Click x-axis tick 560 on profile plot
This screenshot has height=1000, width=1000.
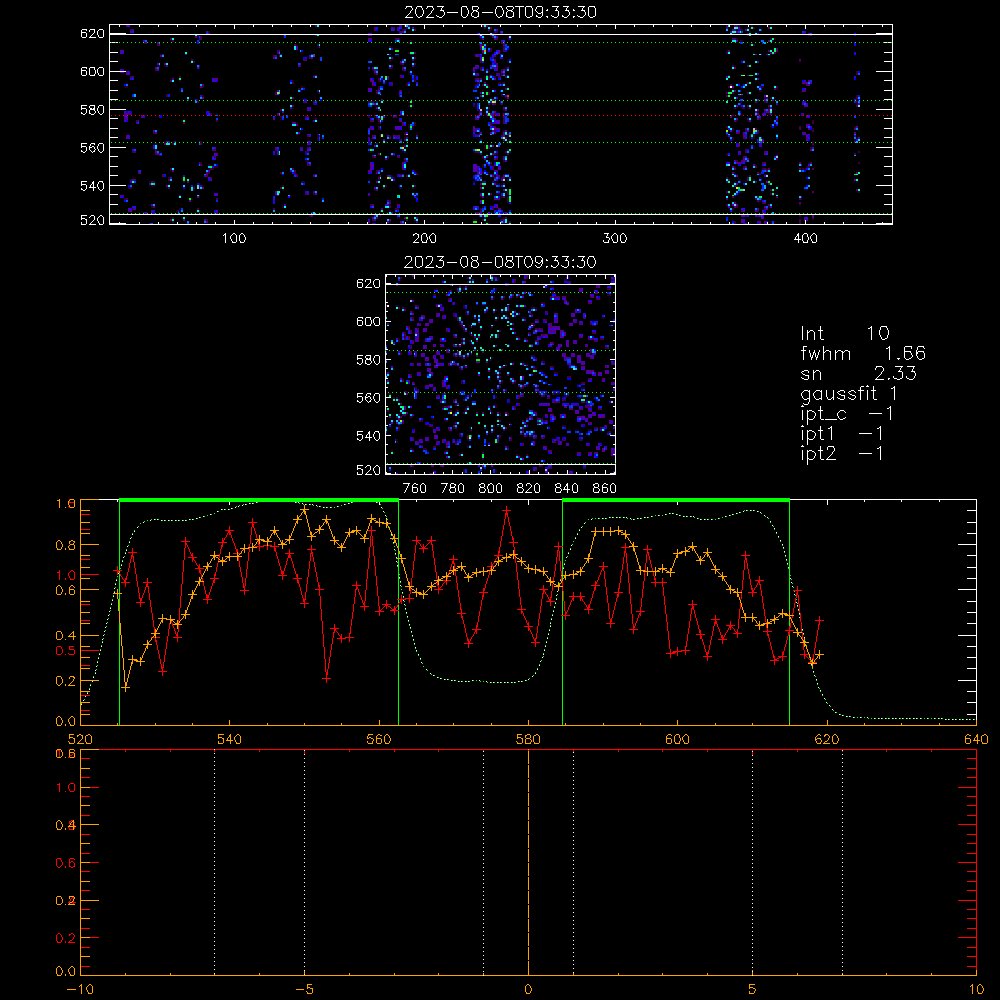click(379, 739)
